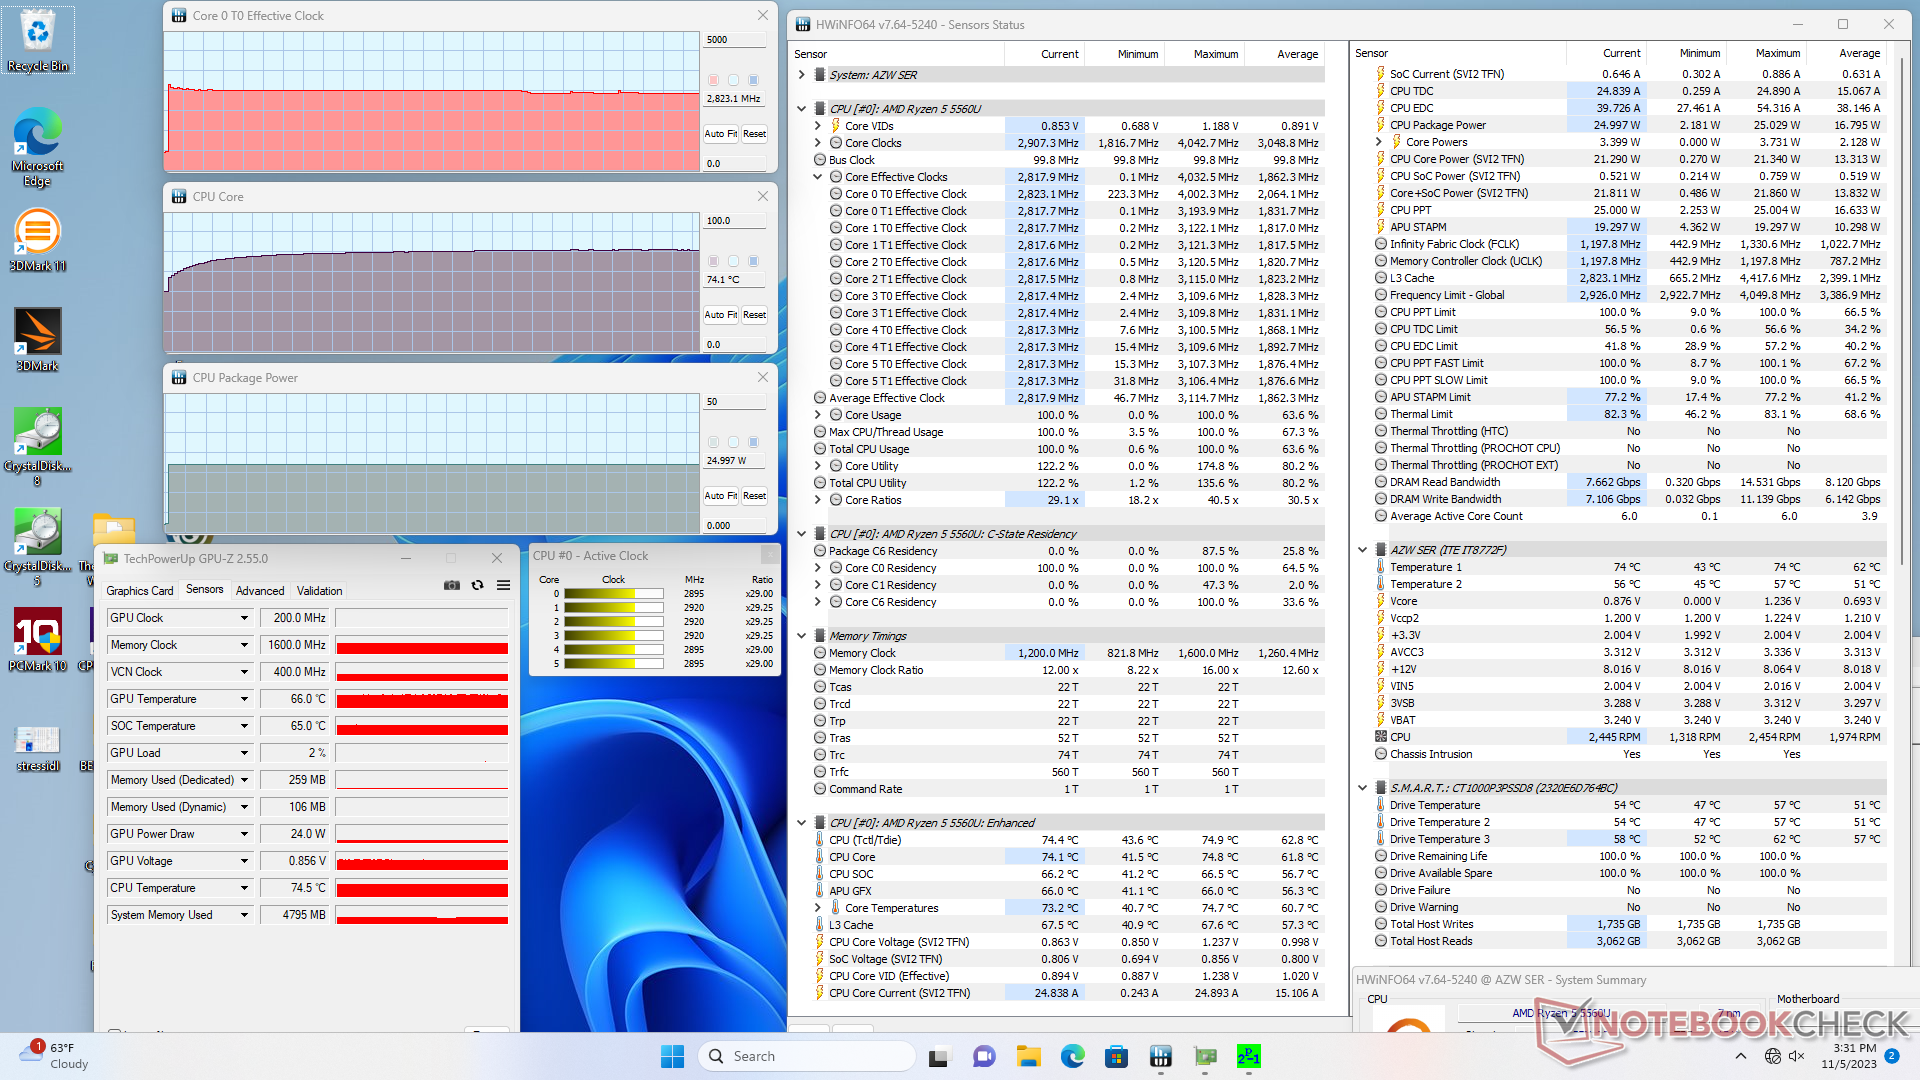This screenshot has height=1080, width=1920.
Task: Launch Microsoft Edge from the desktop
Action: pos(38,146)
